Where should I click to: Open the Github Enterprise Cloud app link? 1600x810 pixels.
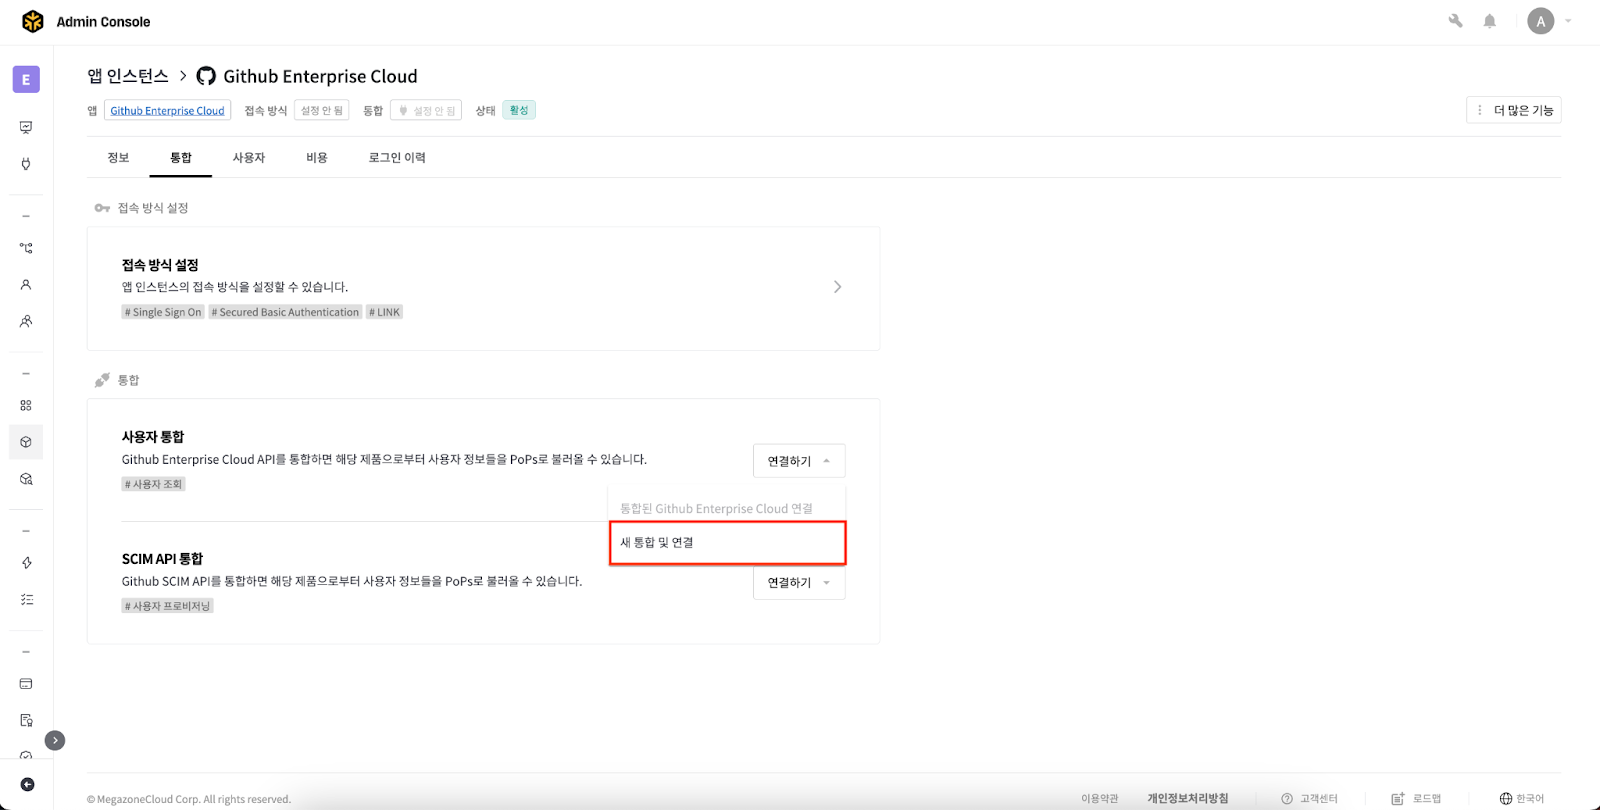(x=167, y=111)
